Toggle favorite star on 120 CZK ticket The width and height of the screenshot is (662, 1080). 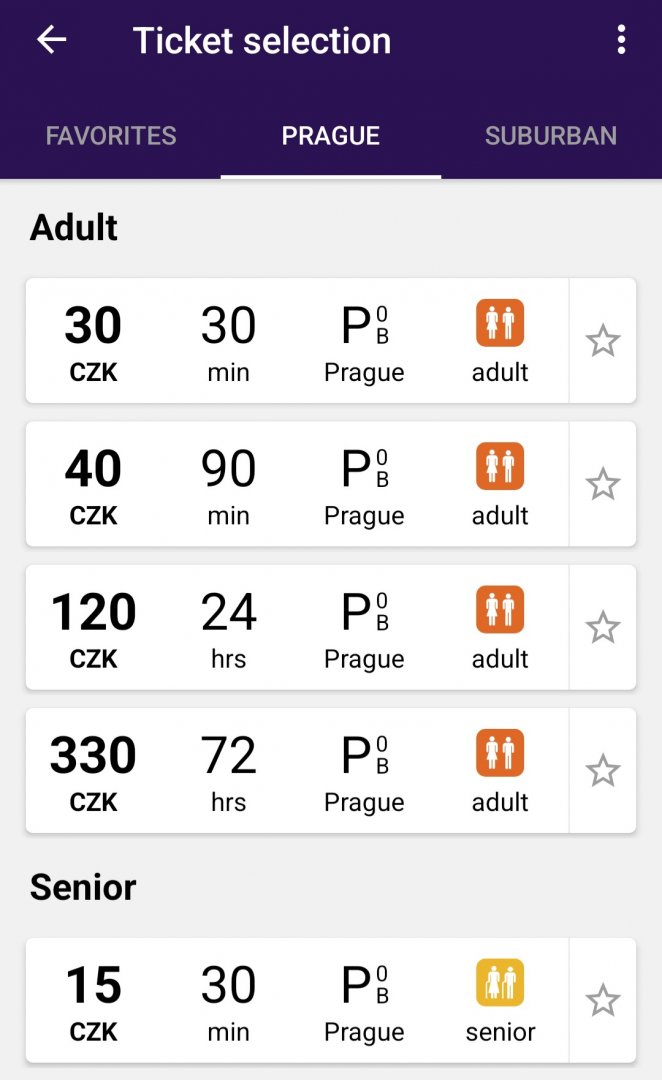603,628
